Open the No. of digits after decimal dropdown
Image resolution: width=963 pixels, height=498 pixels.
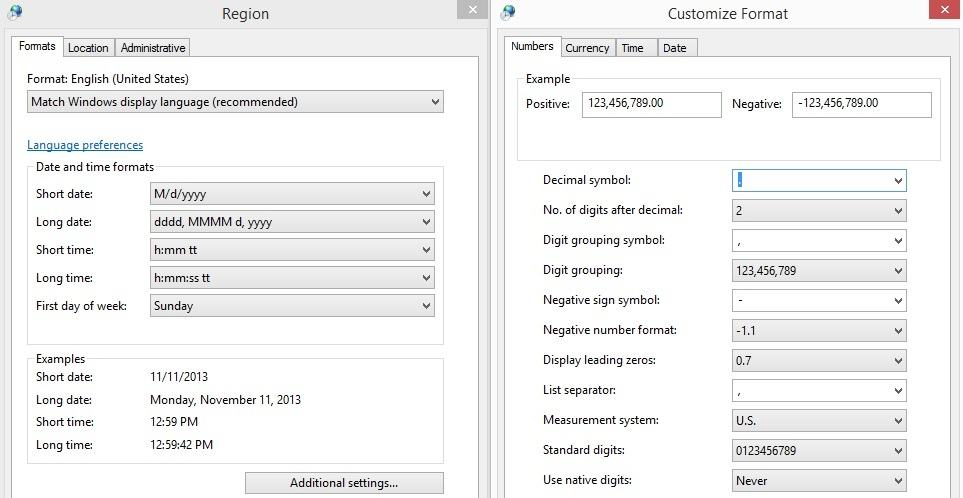pos(819,211)
